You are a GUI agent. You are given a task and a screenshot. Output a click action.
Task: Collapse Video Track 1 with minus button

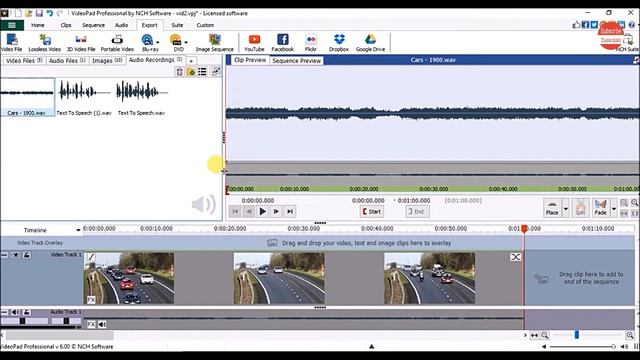coord(4,255)
